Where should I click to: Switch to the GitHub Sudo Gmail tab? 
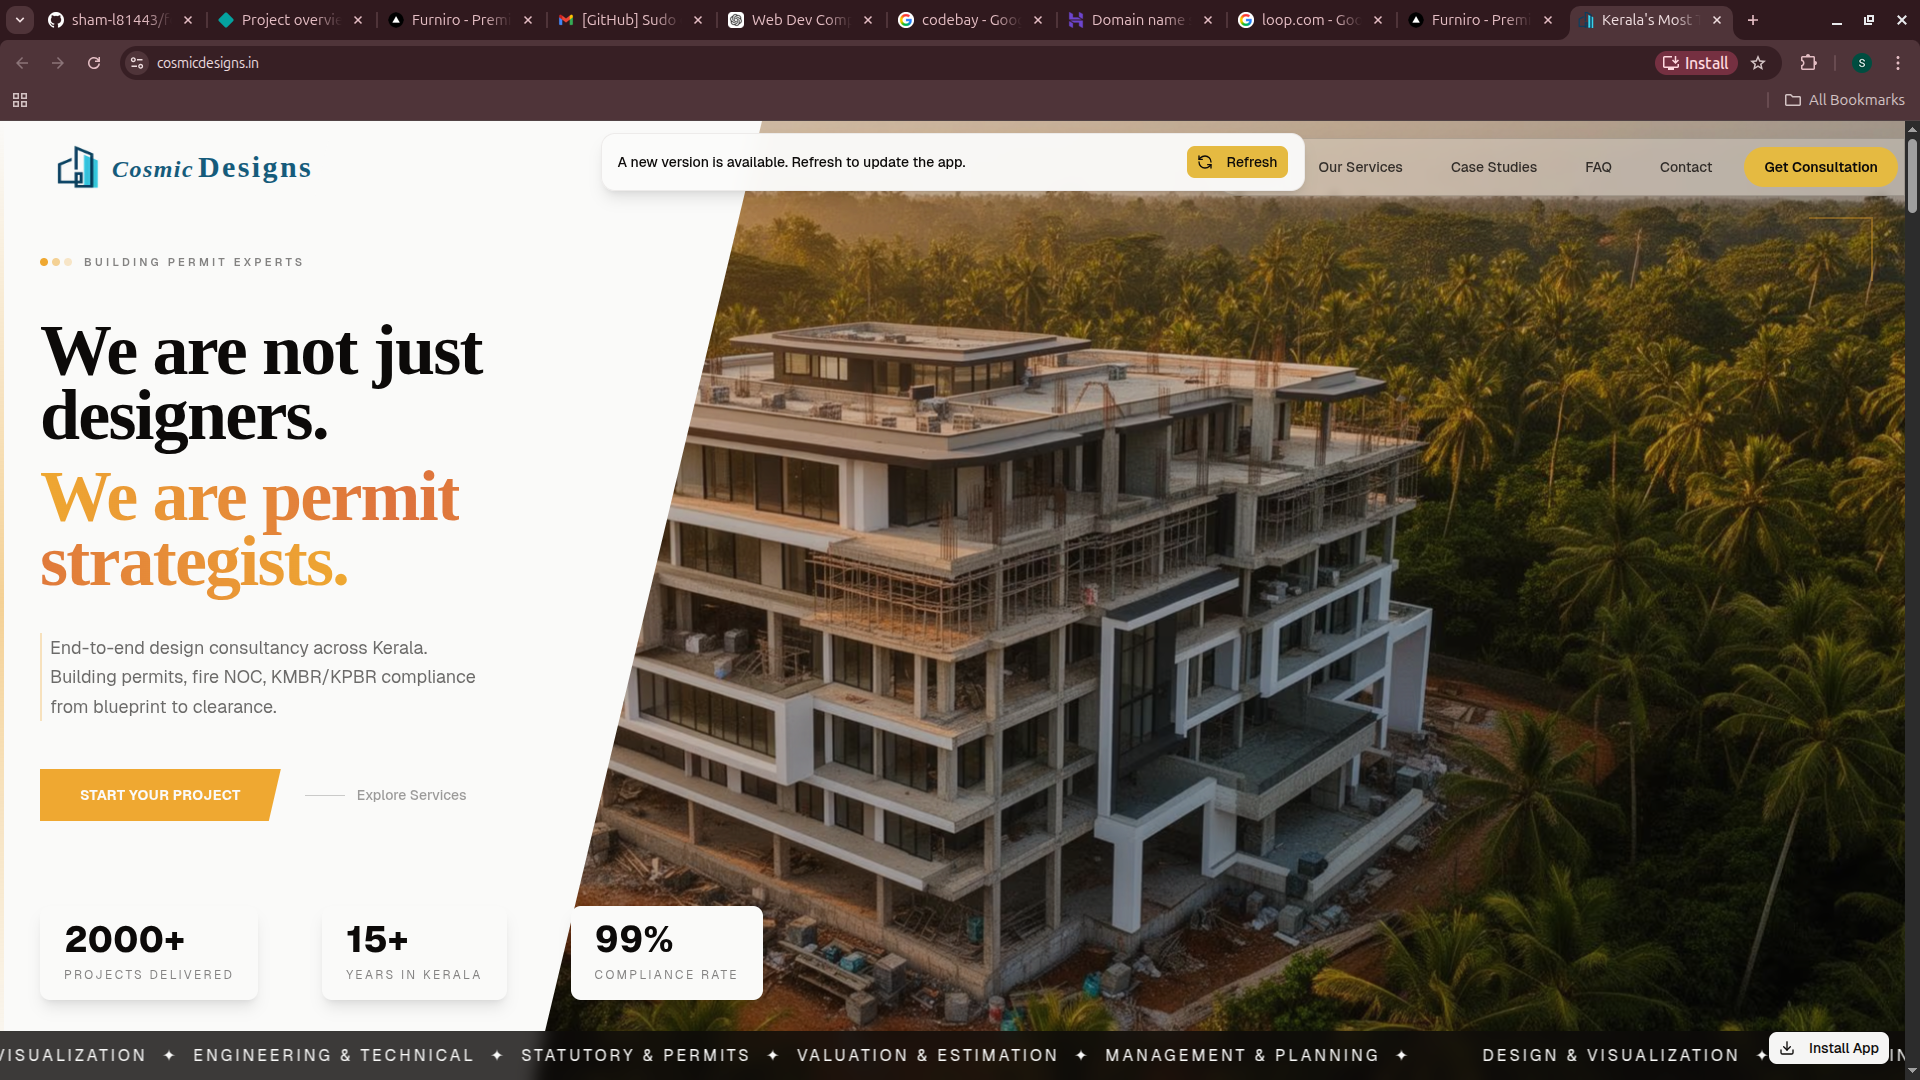[x=630, y=20]
